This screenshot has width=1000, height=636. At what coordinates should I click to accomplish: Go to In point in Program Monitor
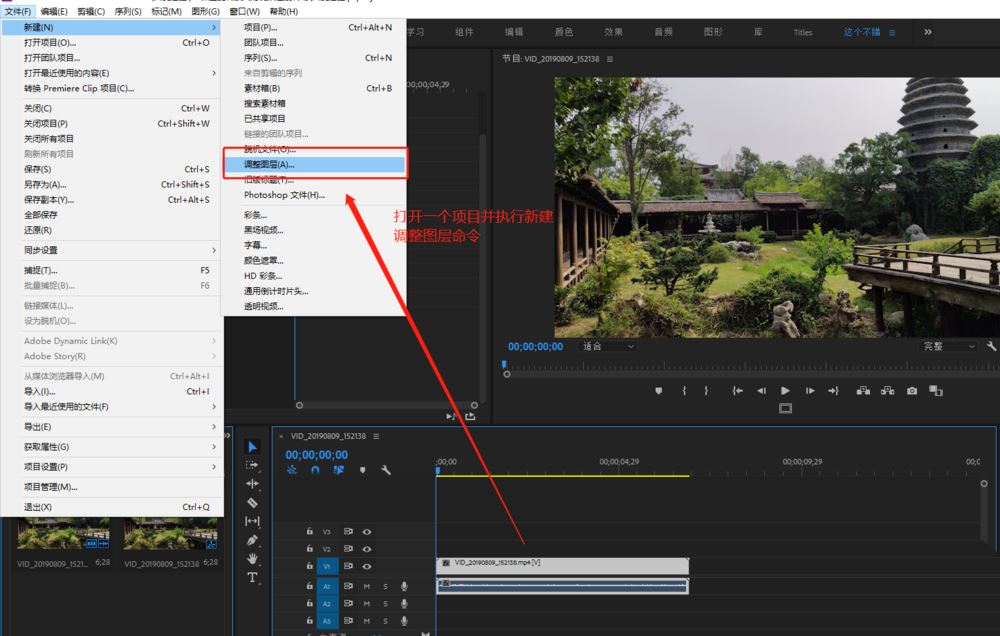click(x=737, y=390)
